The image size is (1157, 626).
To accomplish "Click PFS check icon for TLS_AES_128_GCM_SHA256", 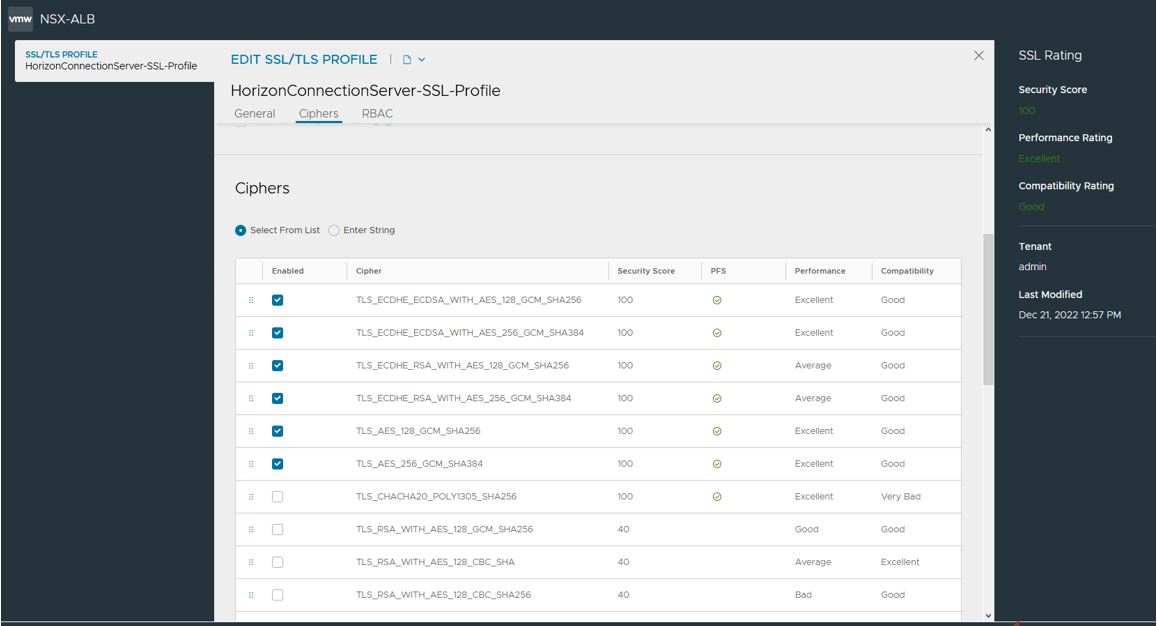I will (716, 431).
